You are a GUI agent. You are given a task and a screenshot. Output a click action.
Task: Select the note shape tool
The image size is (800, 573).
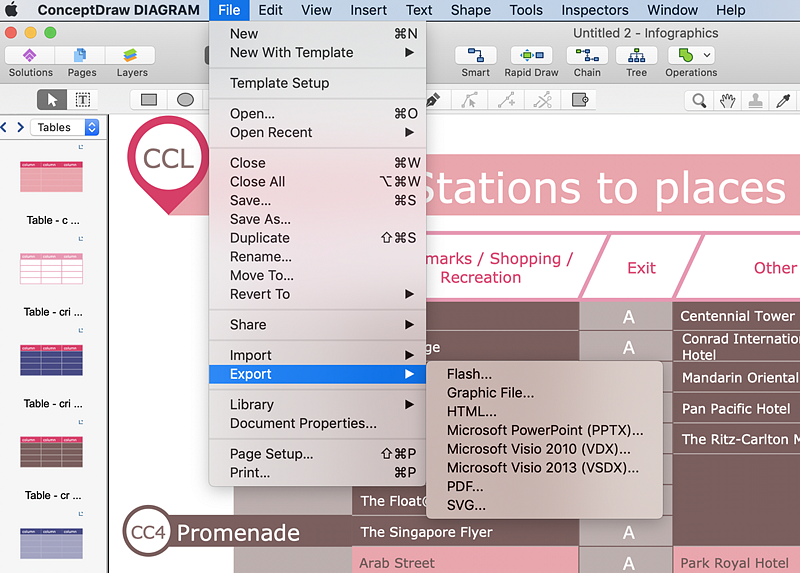pos(580,100)
